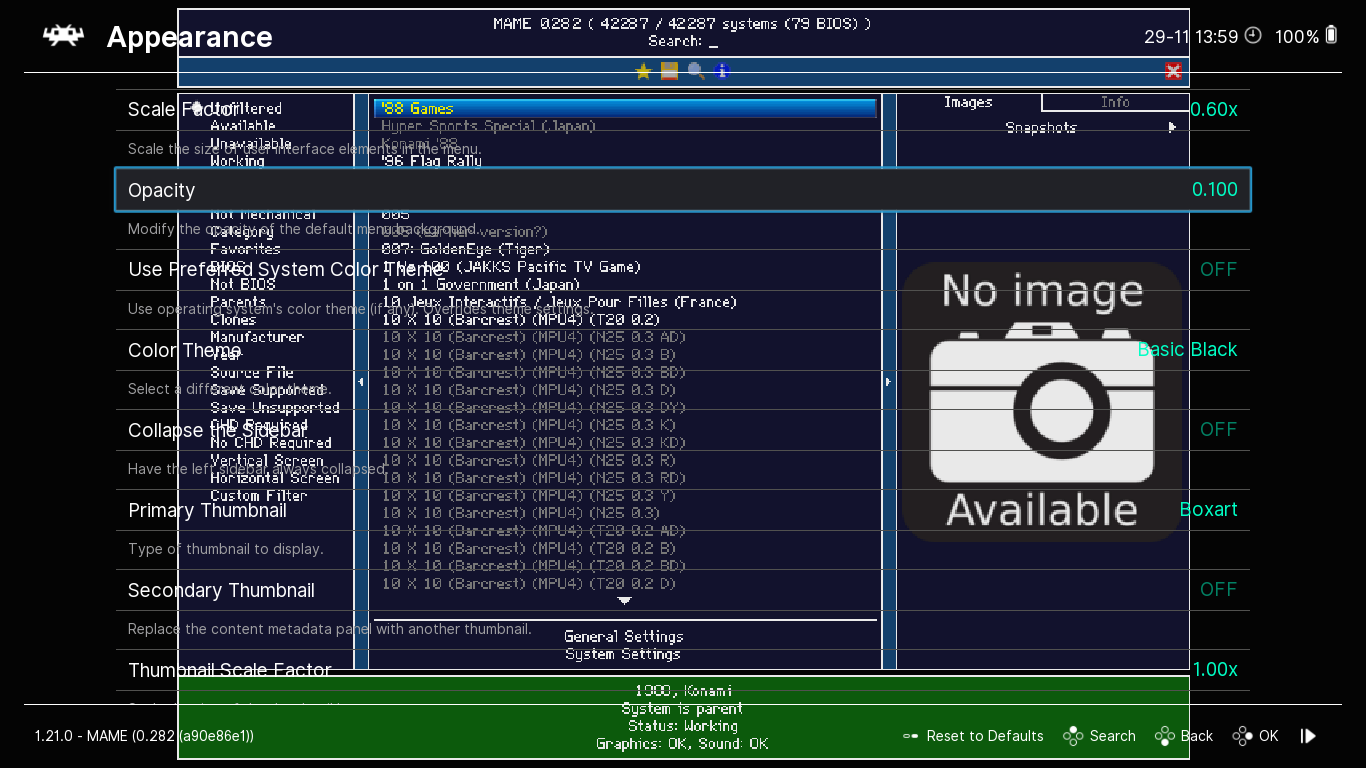Open Color Theme selector showing Basic Black
Screen dimensions: 1366x768
coord(1187,350)
